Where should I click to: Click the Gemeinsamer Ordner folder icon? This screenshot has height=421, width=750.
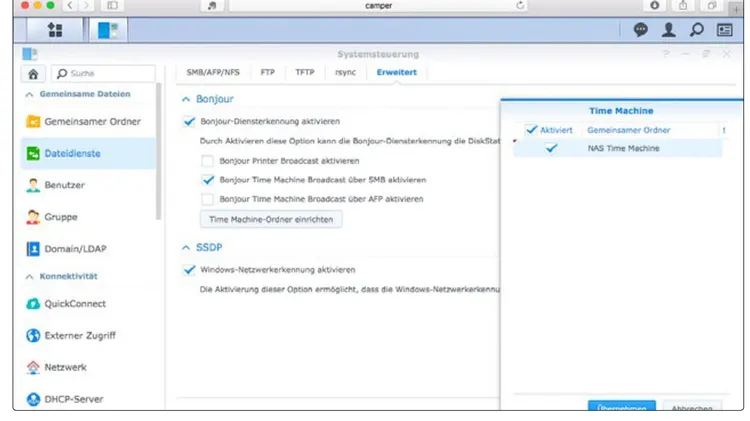pyautogui.click(x=33, y=122)
